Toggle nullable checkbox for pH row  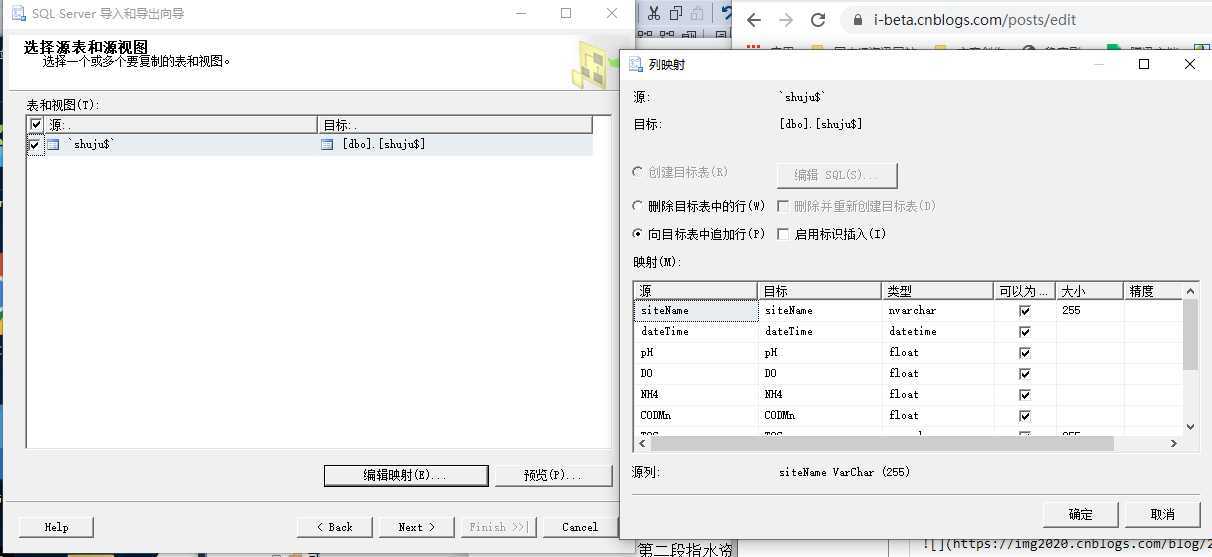click(x=1024, y=353)
